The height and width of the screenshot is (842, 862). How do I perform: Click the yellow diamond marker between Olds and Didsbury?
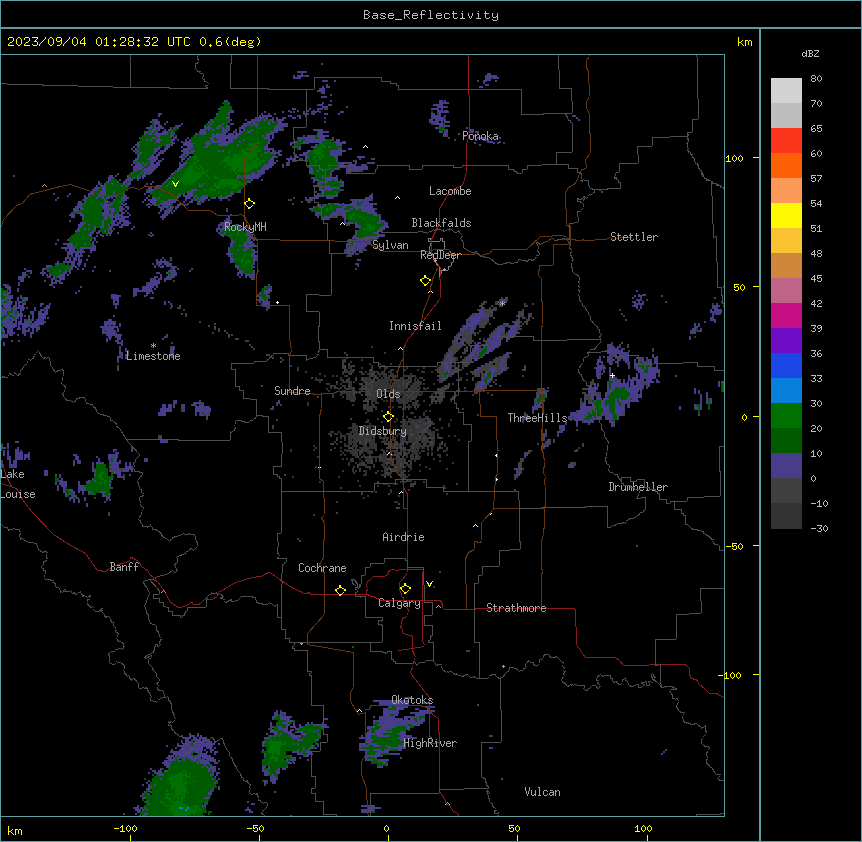(388, 417)
